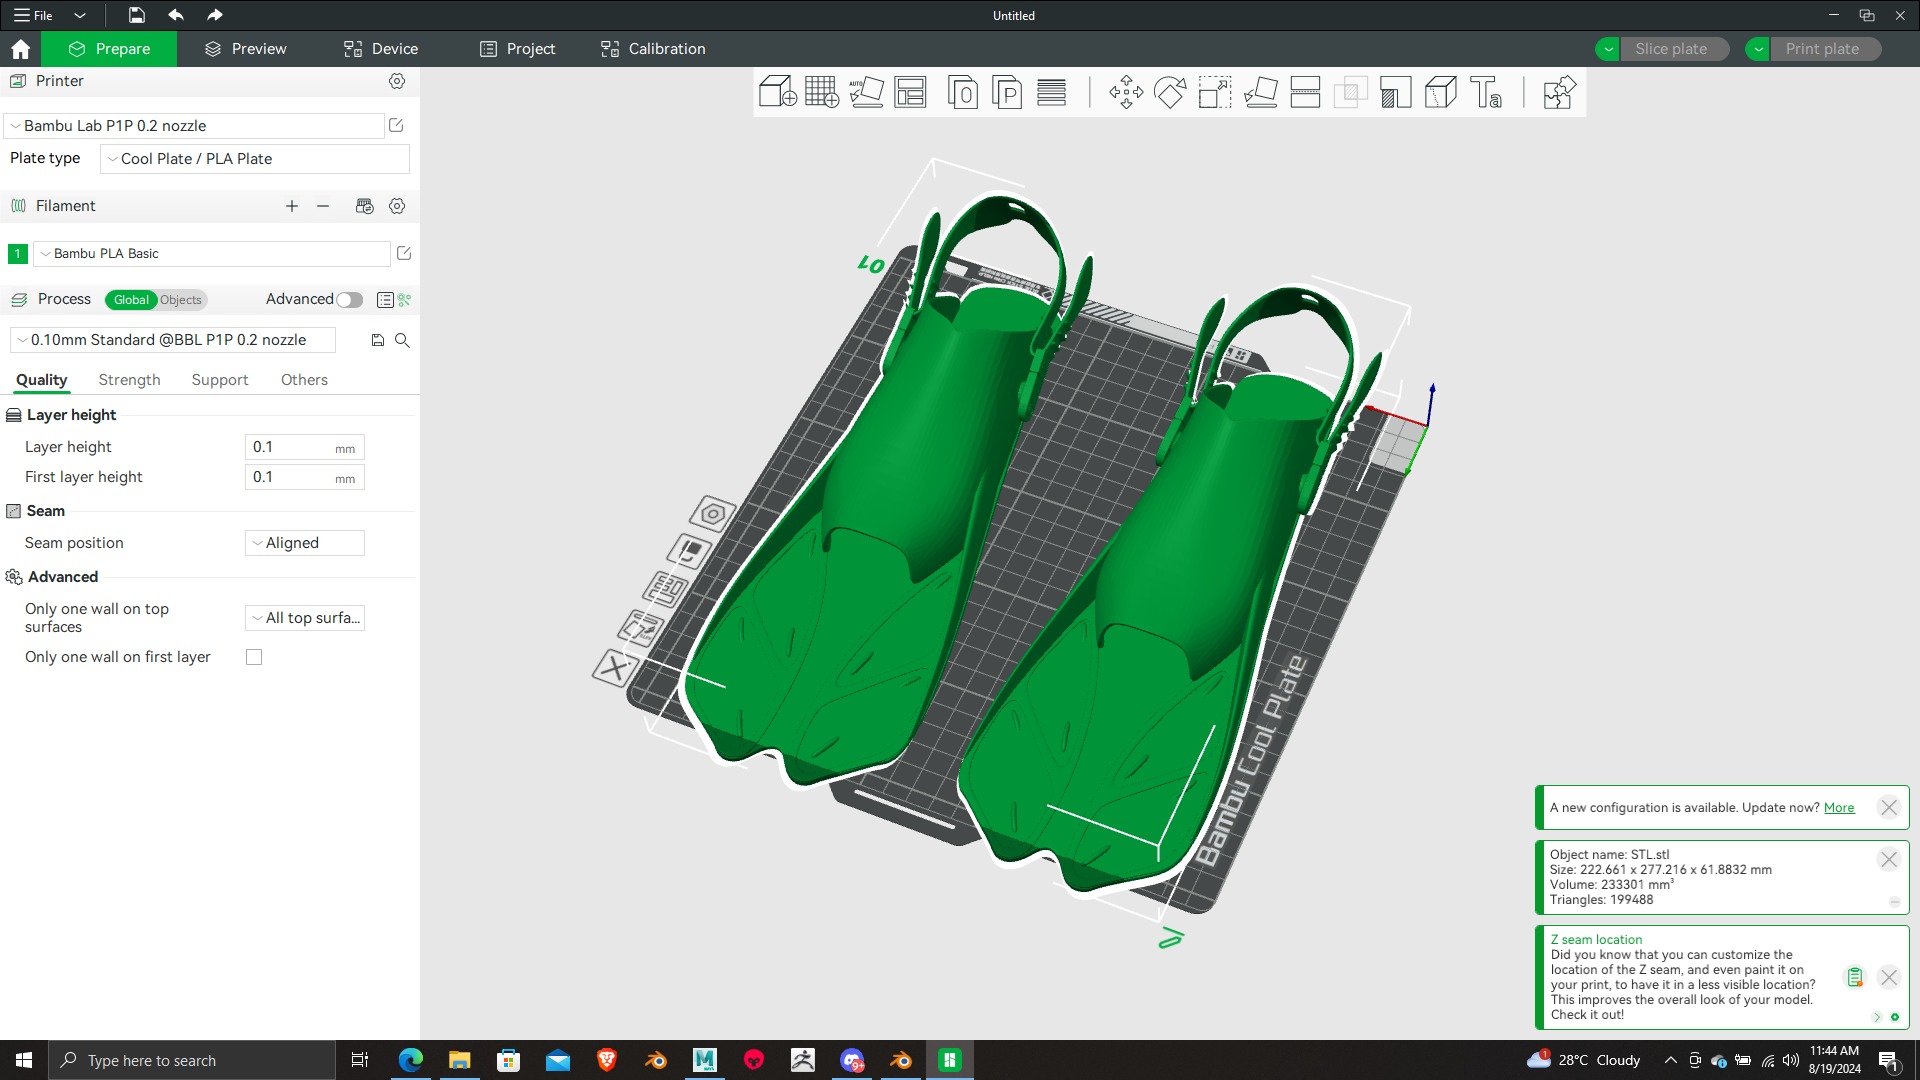Edit the Bambu Lab P1P printer preset
1920x1080 pixels.
point(396,125)
